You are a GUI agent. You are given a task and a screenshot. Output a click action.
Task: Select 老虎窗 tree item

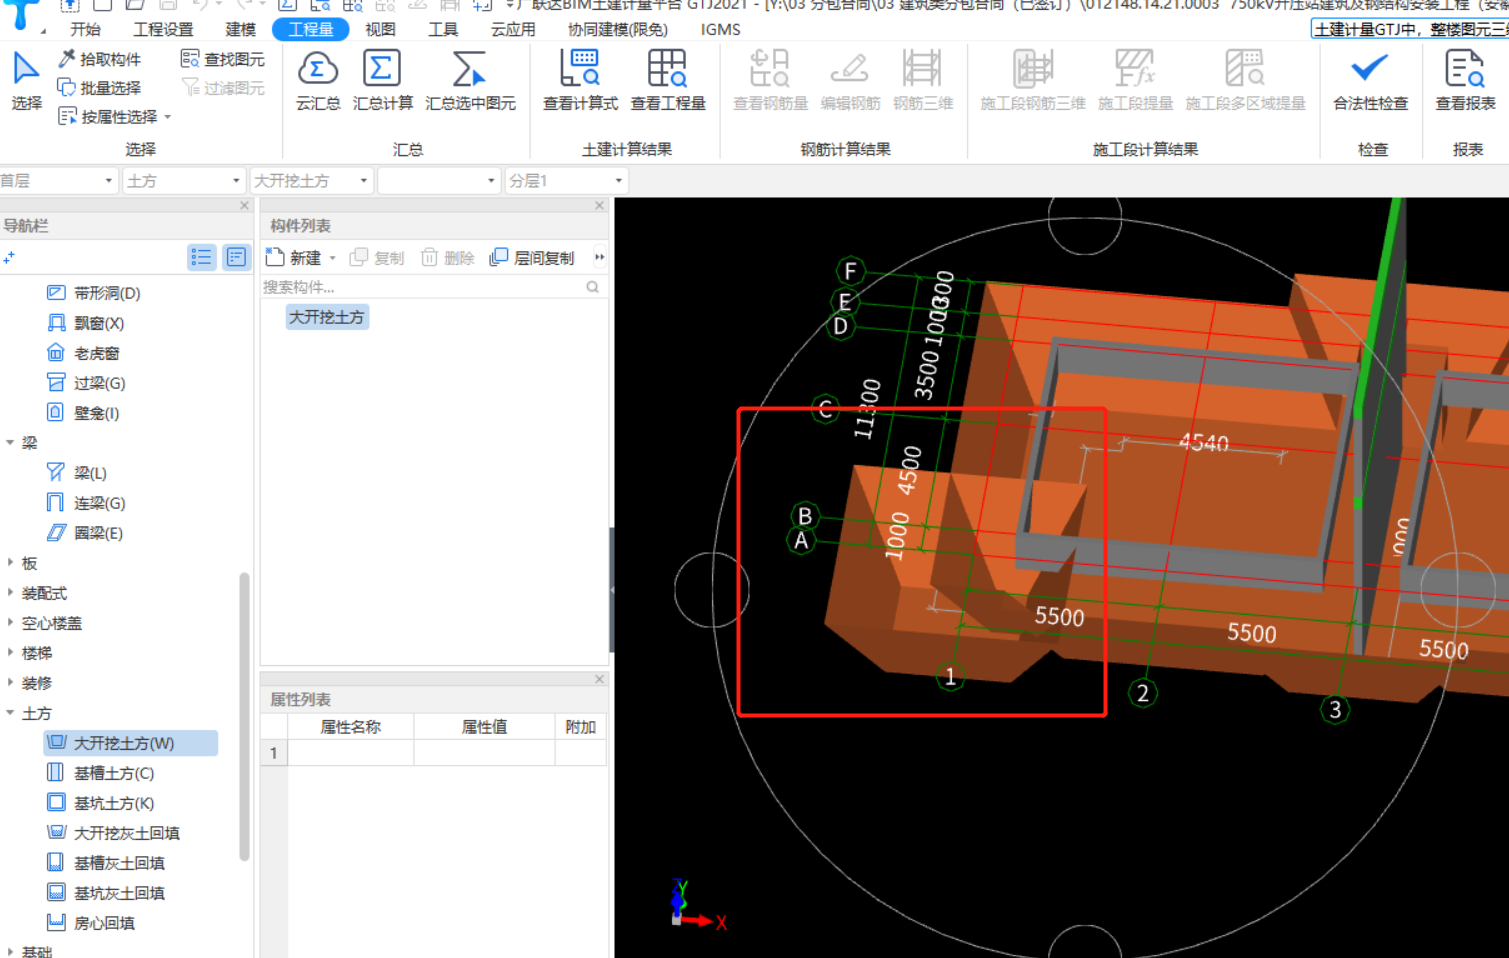(83, 353)
